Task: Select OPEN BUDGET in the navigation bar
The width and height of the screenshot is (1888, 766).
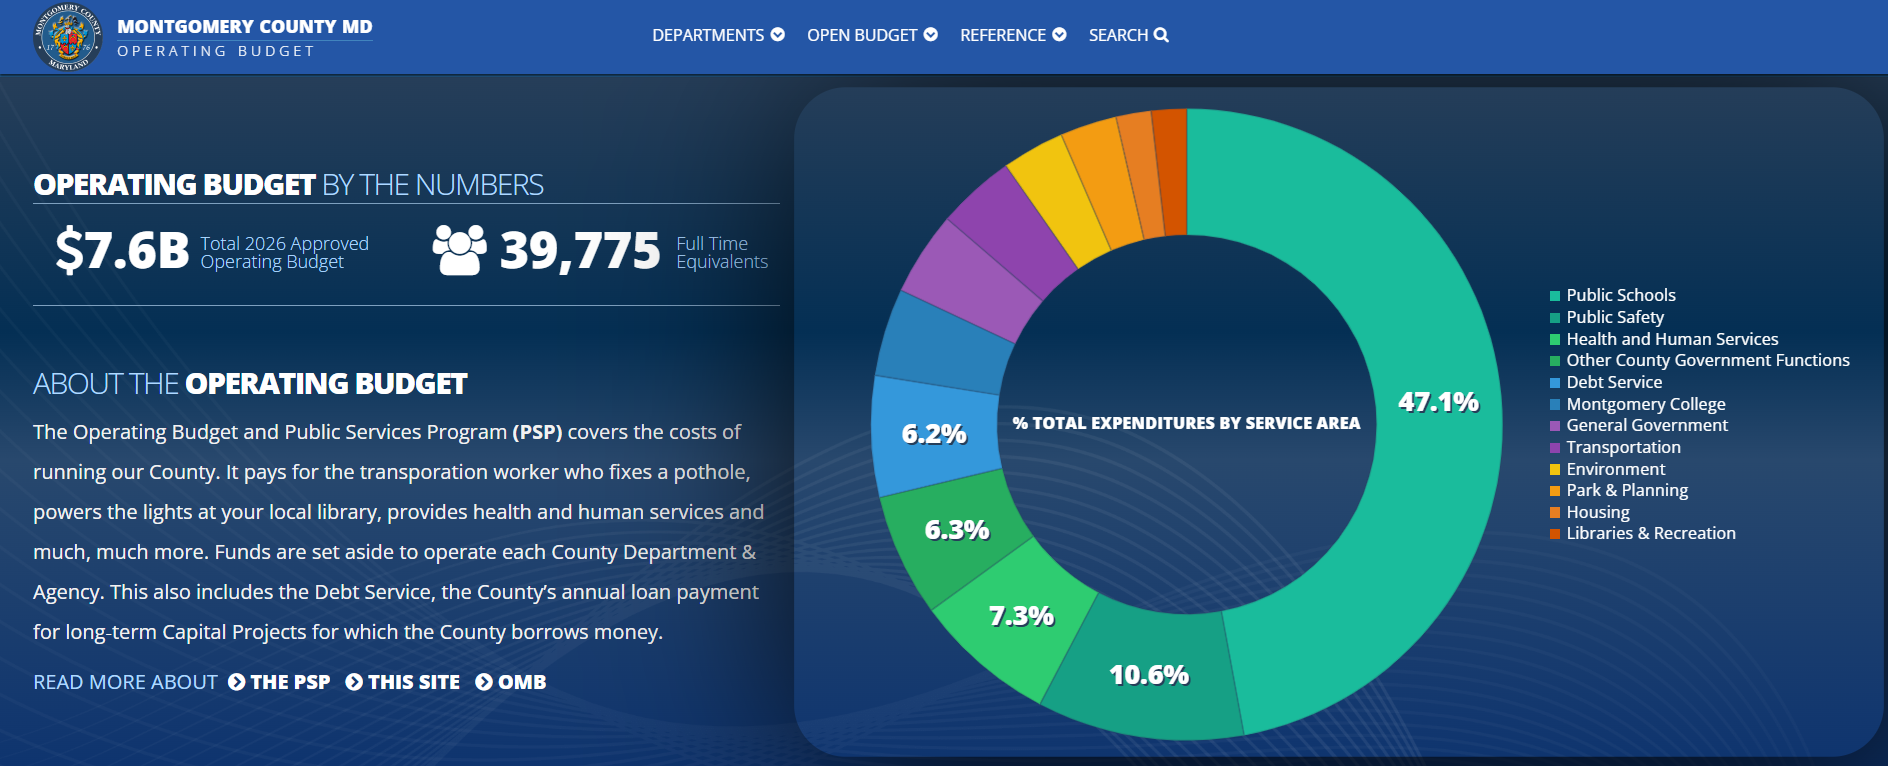Action: [x=861, y=35]
